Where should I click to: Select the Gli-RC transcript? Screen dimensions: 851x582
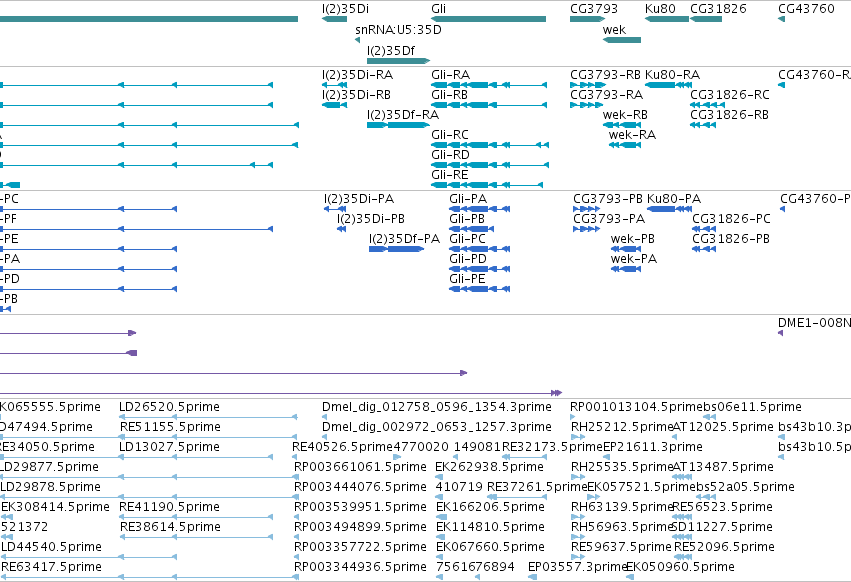(x=490, y=145)
